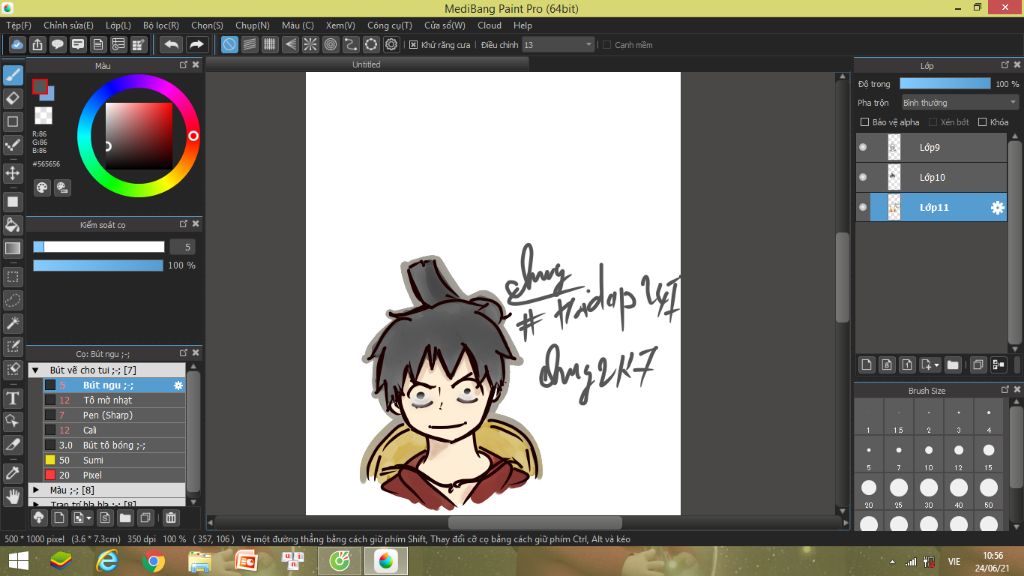
Task: Switch to Untitled canvas tab
Action: 366,65
